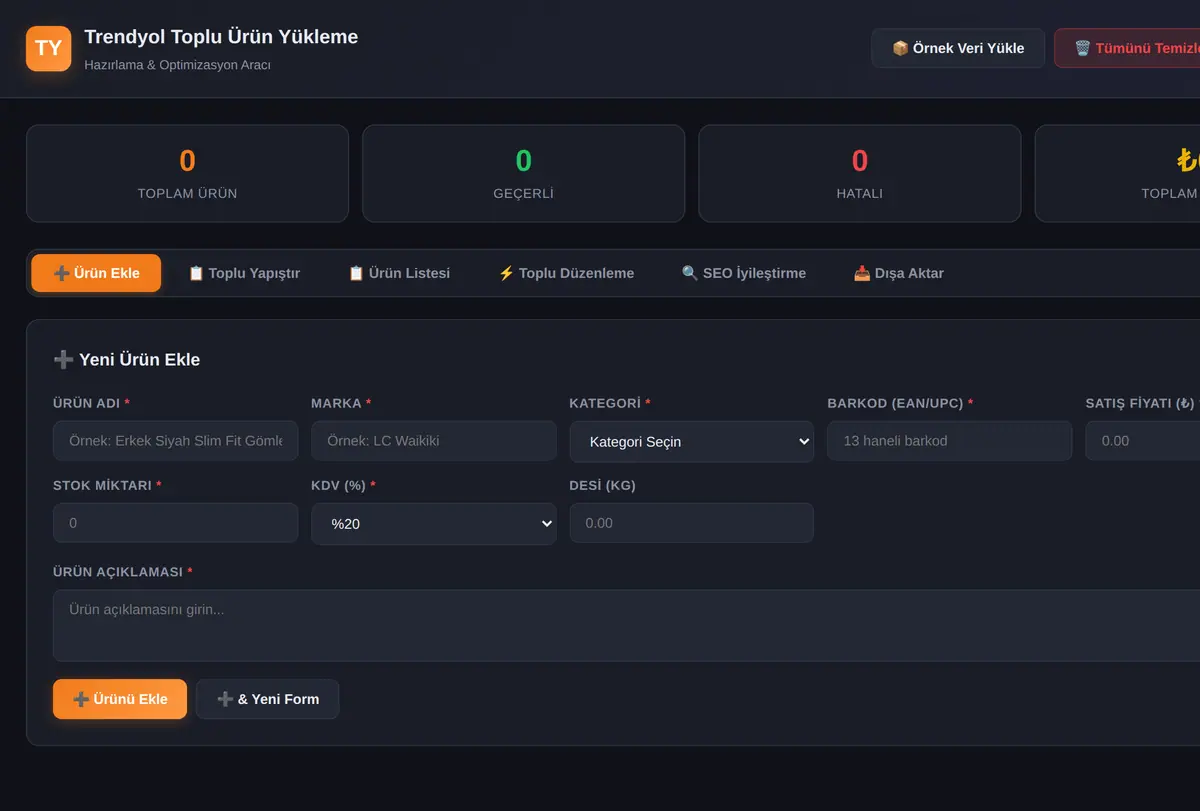Click the Desi (KG) input field
Viewport: 1200px width, 811px height.
point(692,523)
